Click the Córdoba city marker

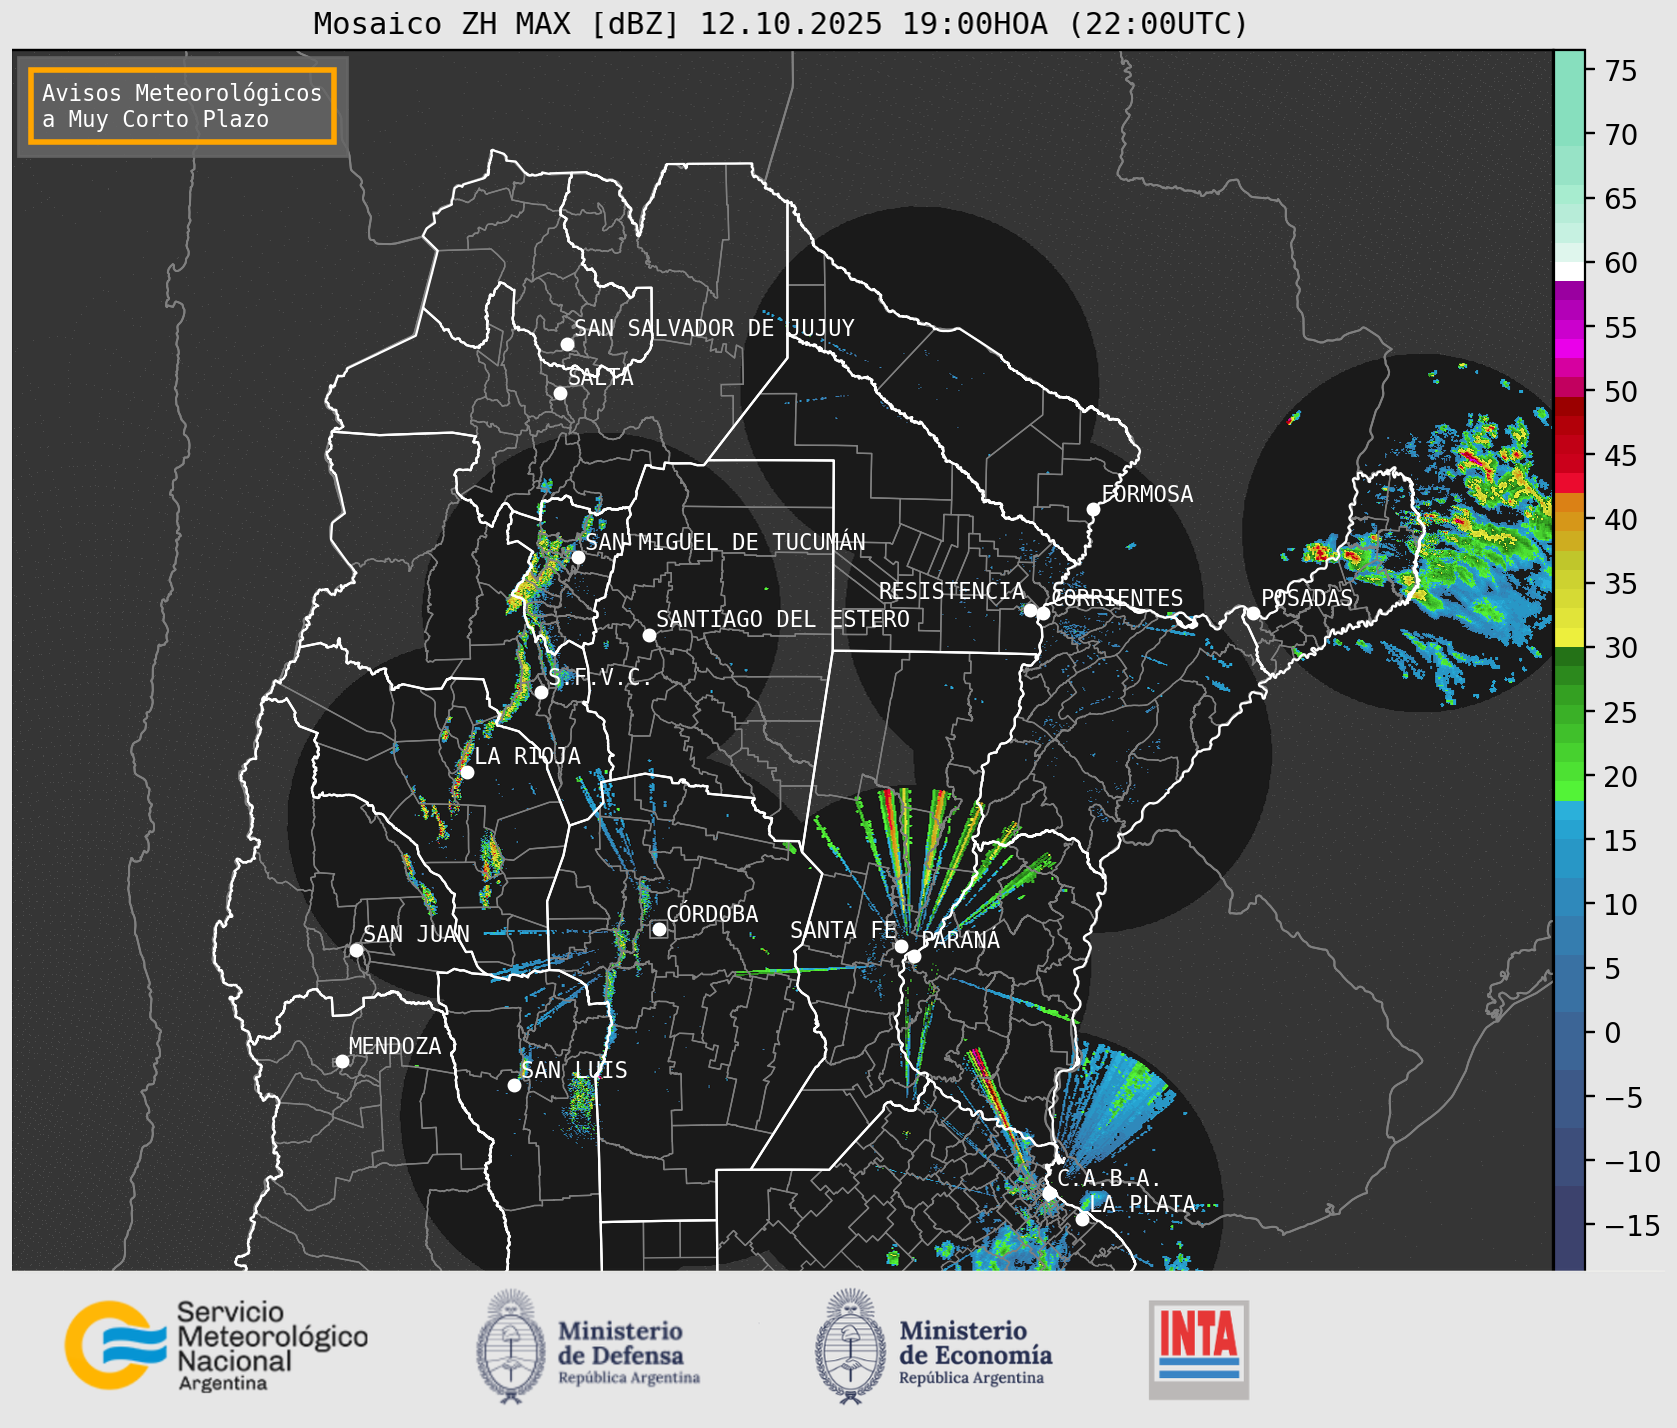click(659, 929)
